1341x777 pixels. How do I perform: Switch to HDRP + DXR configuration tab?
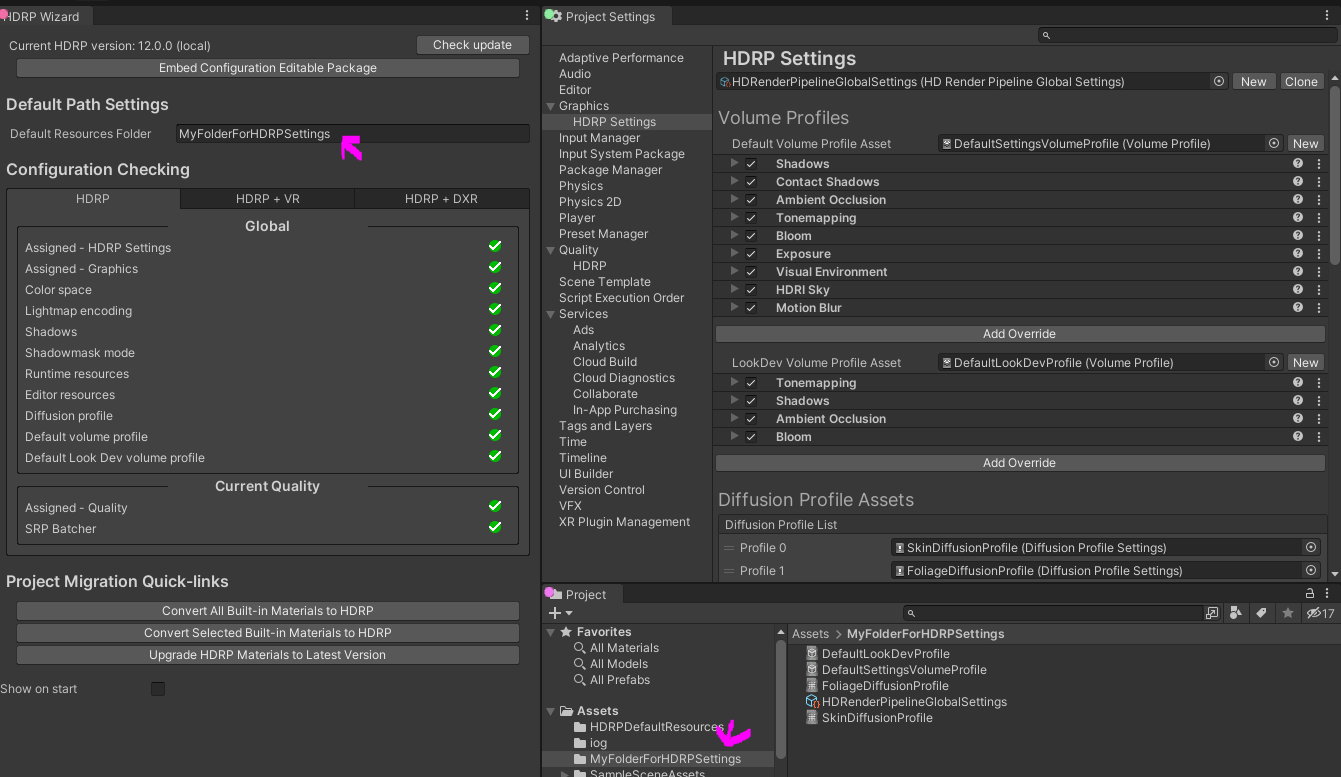(441, 199)
